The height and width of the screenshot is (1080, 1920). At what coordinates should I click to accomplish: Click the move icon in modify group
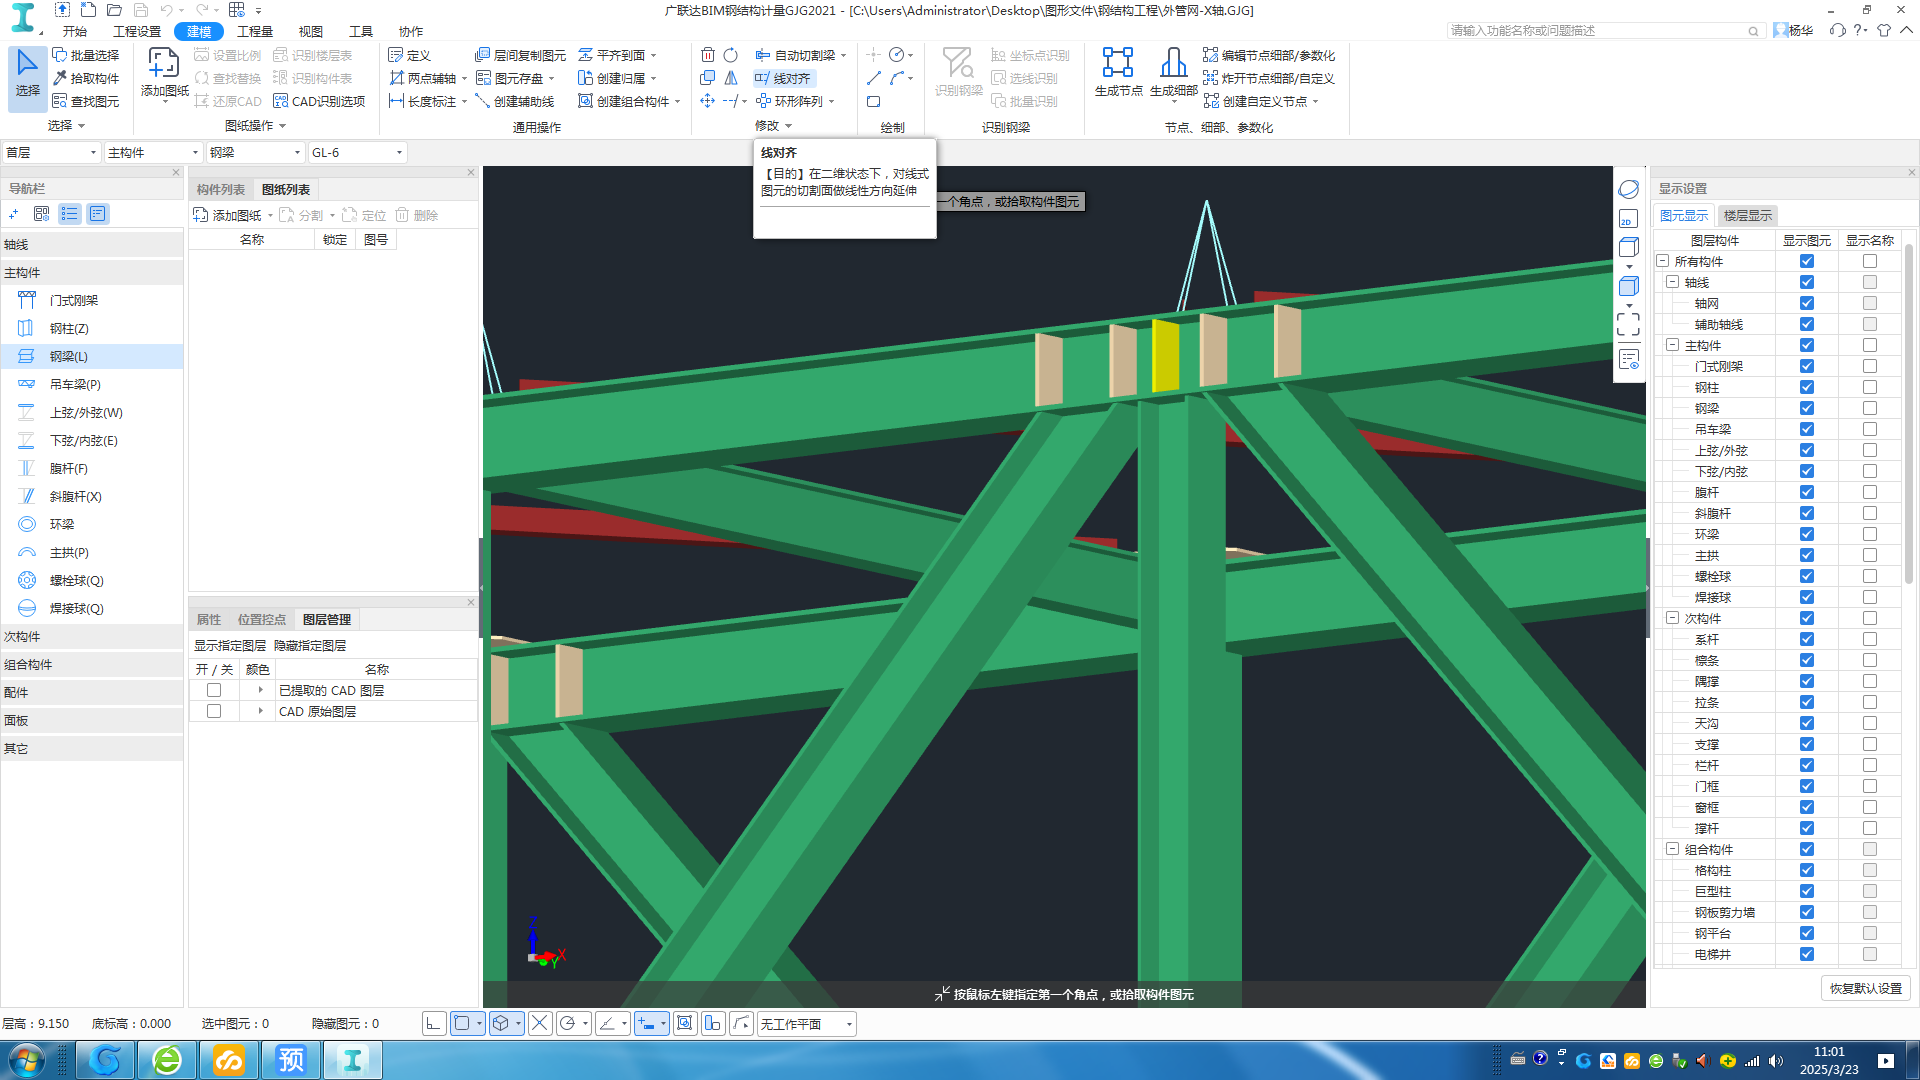click(708, 101)
